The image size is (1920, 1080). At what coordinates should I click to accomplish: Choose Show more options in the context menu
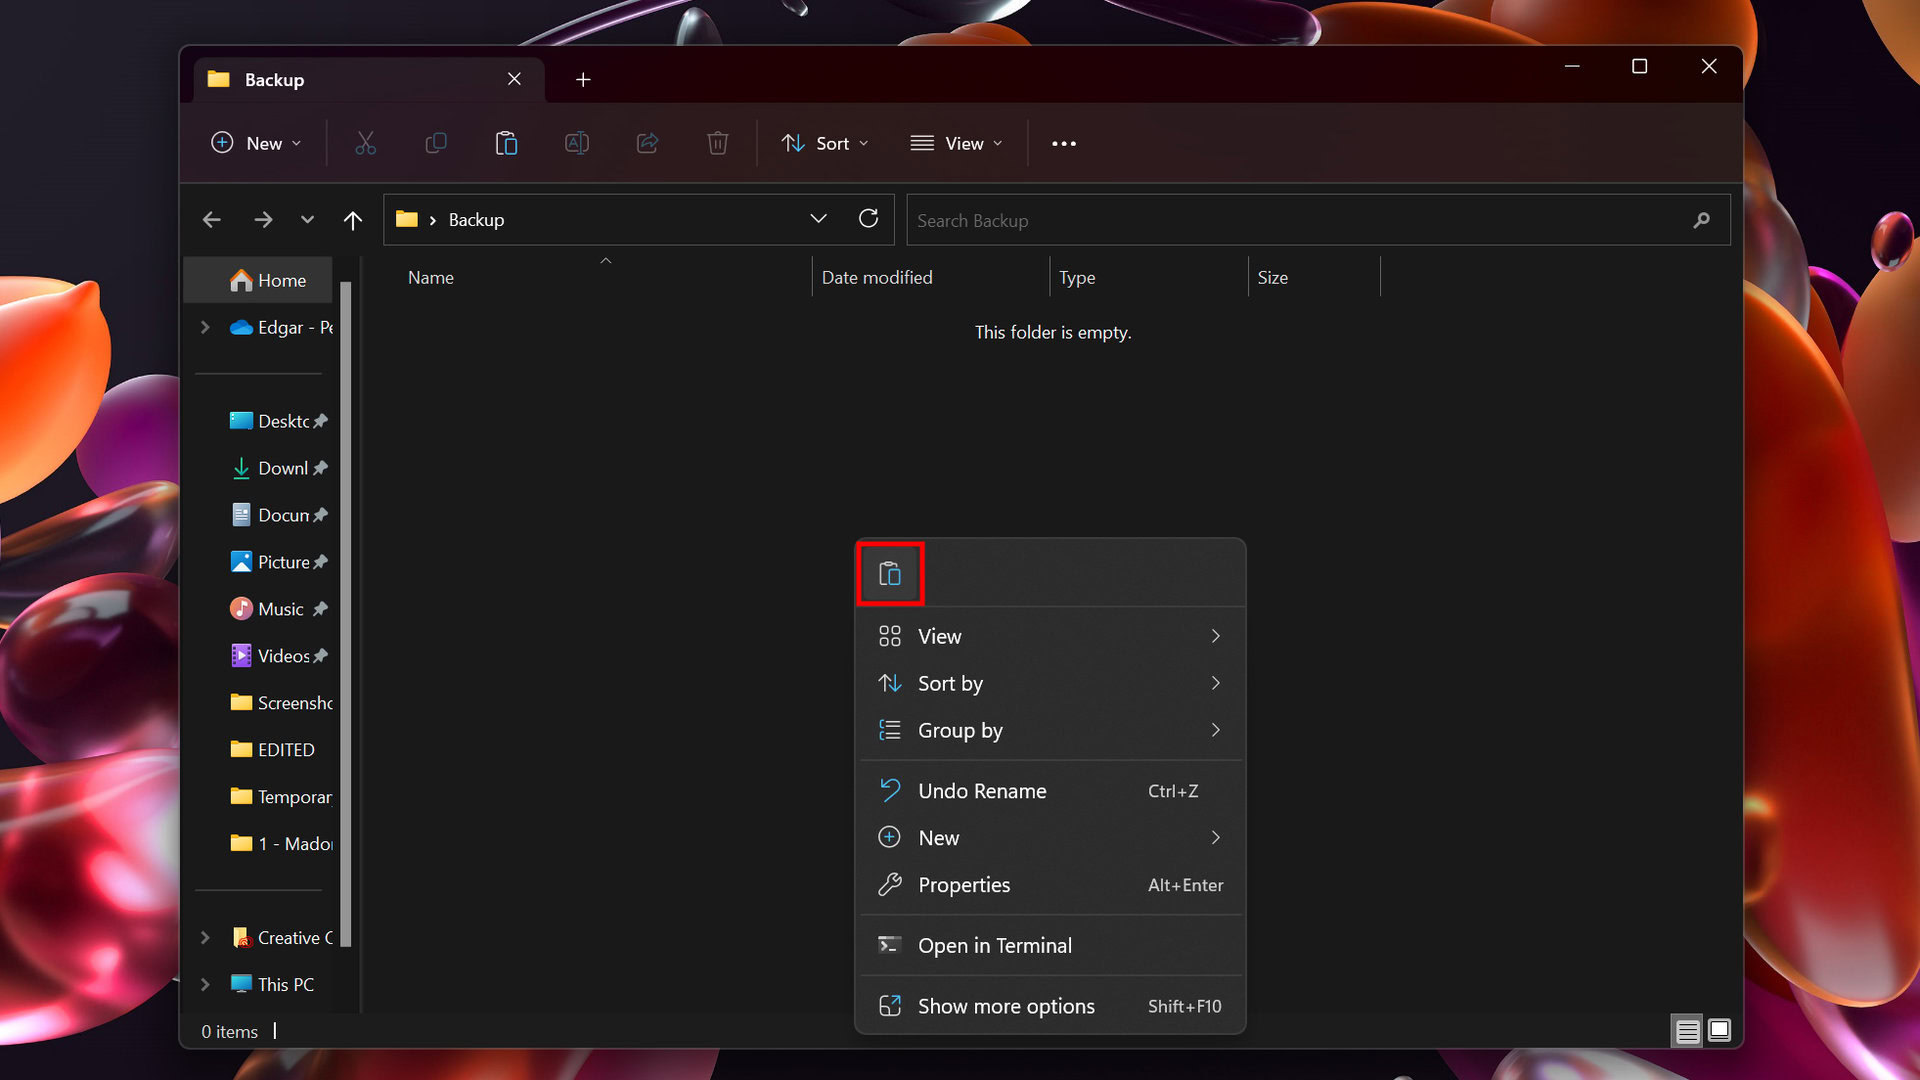pyautogui.click(x=1005, y=1007)
